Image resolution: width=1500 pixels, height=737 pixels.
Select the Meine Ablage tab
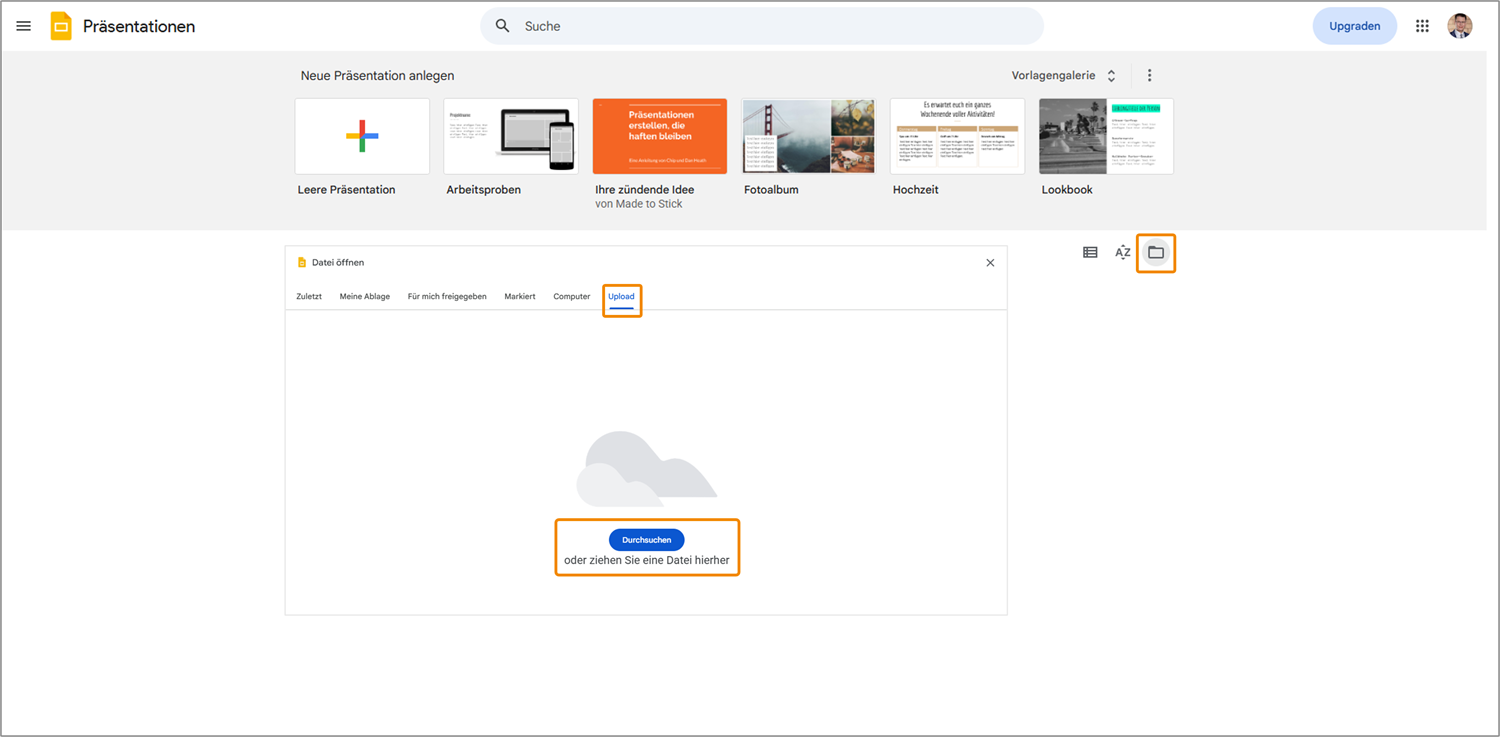pyautogui.click(x=365, y=297)
